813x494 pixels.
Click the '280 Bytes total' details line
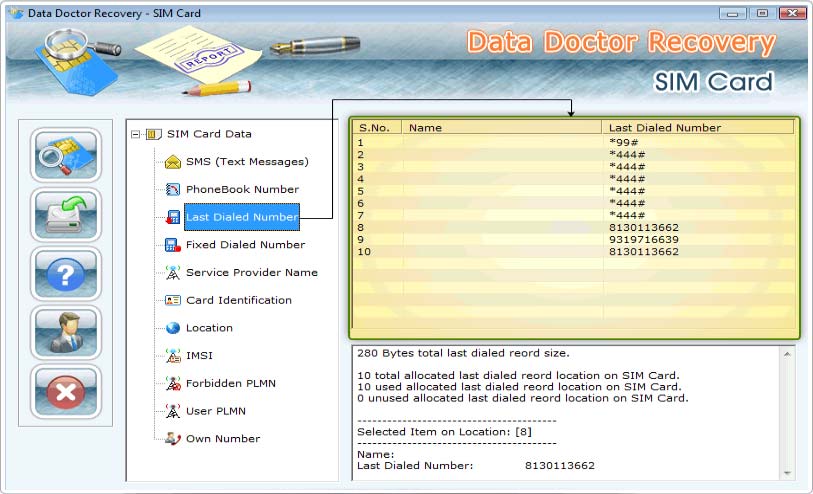(x=463, y=353)
